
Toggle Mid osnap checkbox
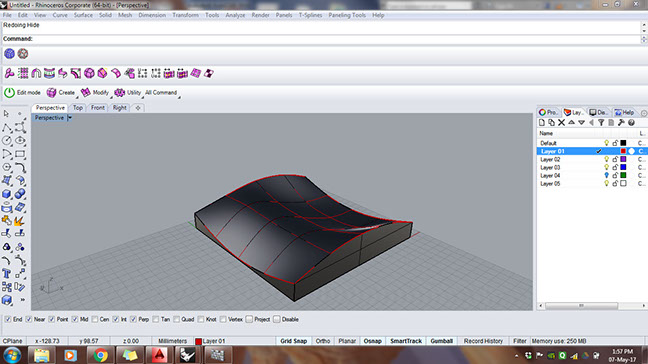tap(75, 319)
